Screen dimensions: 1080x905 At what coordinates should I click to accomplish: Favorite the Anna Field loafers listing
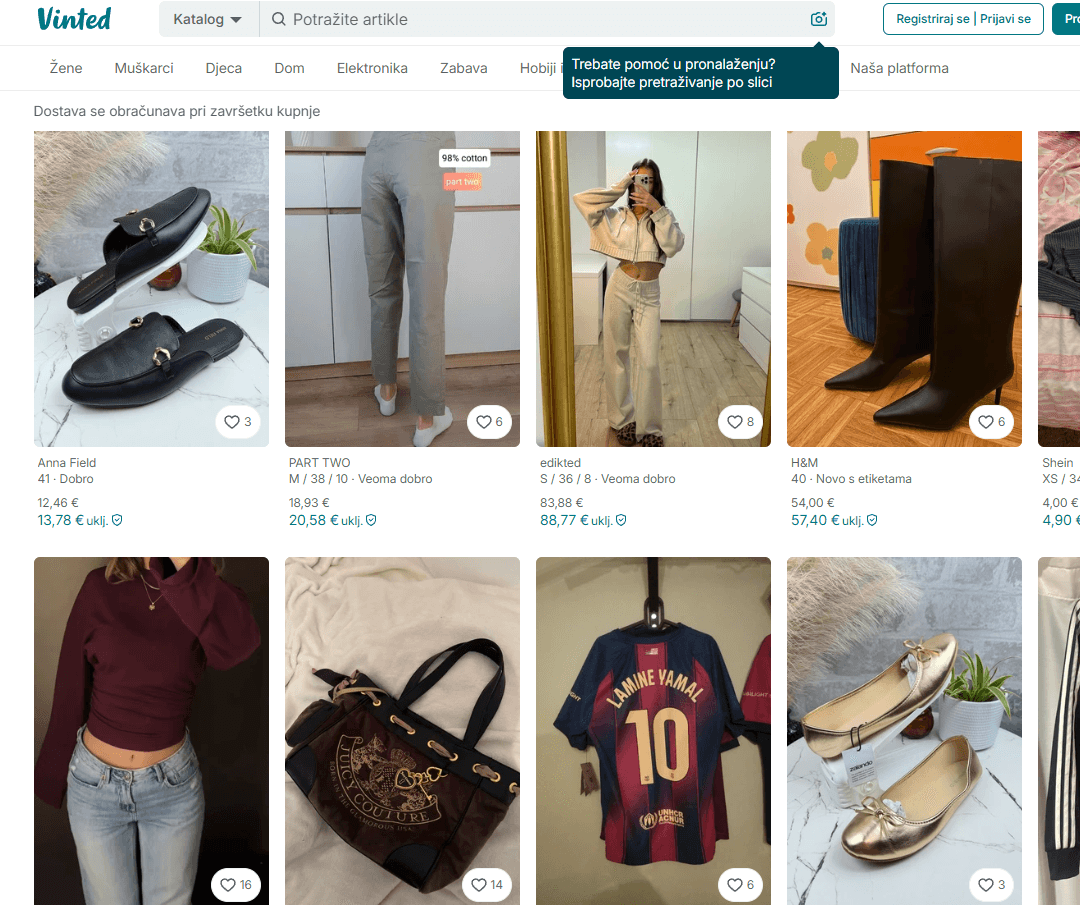pos(238,422)
